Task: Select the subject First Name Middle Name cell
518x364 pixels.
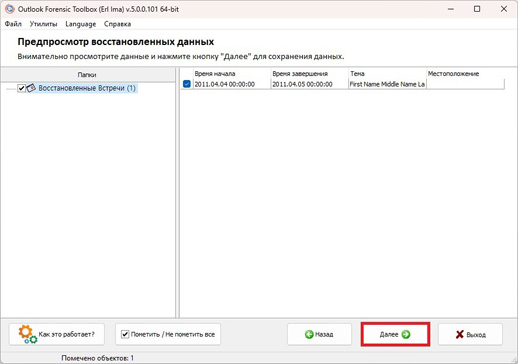Action: pos(387,84)
